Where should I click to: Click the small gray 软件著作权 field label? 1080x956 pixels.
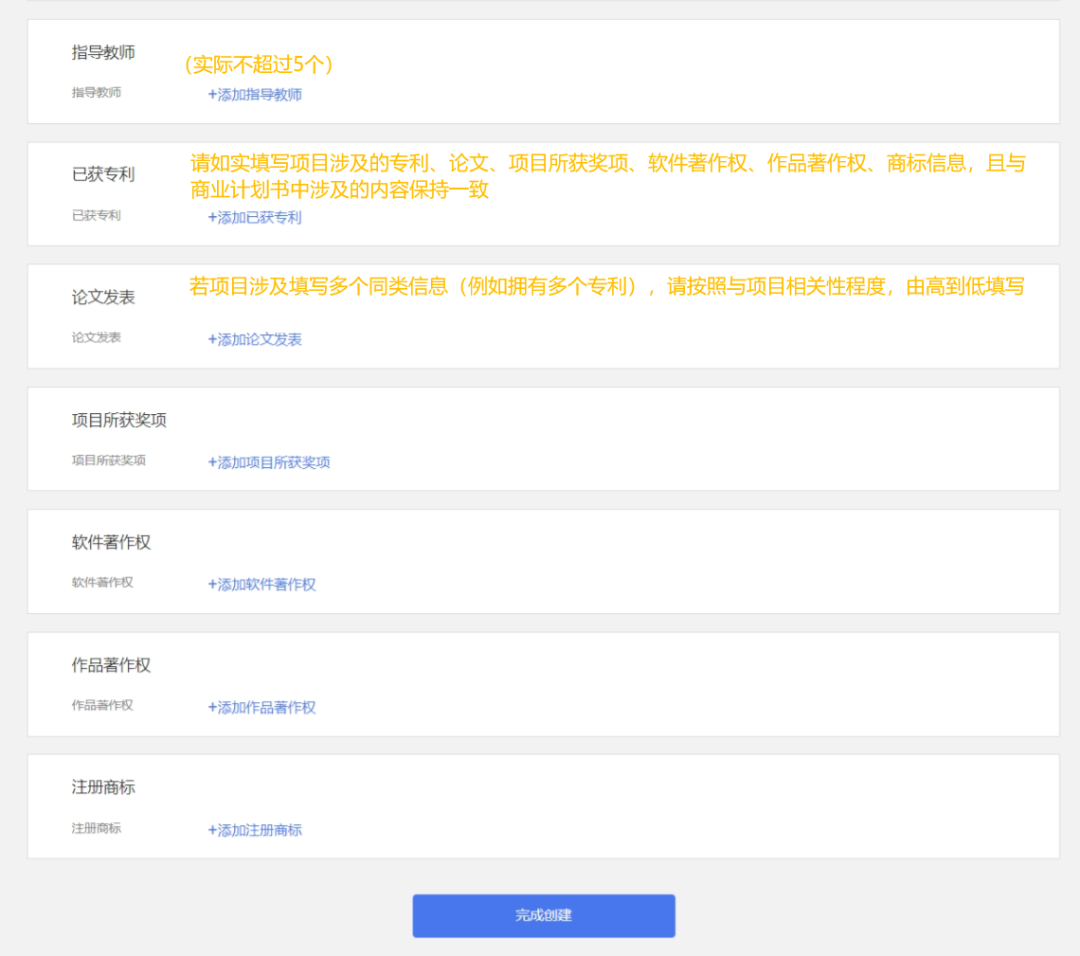[102, 582]
